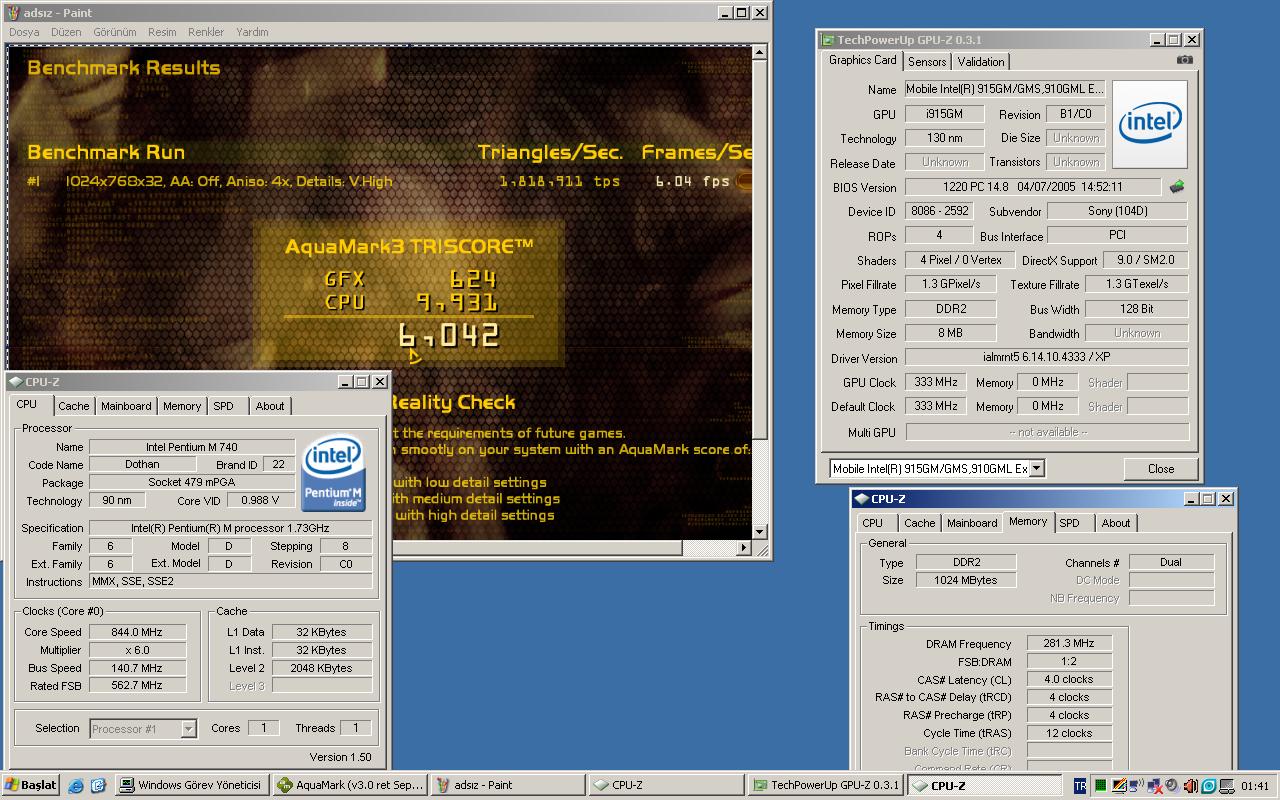Image resolution: width=1280 pixels, height=800 pixels.
Task: Click the wireless network tray icon
Action: (x=1136, y=786)
